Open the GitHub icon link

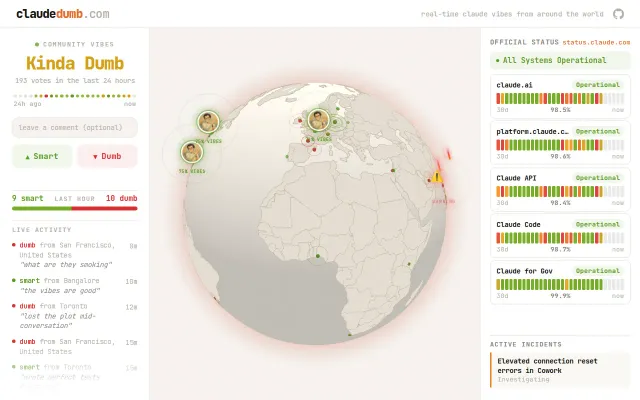618,14
